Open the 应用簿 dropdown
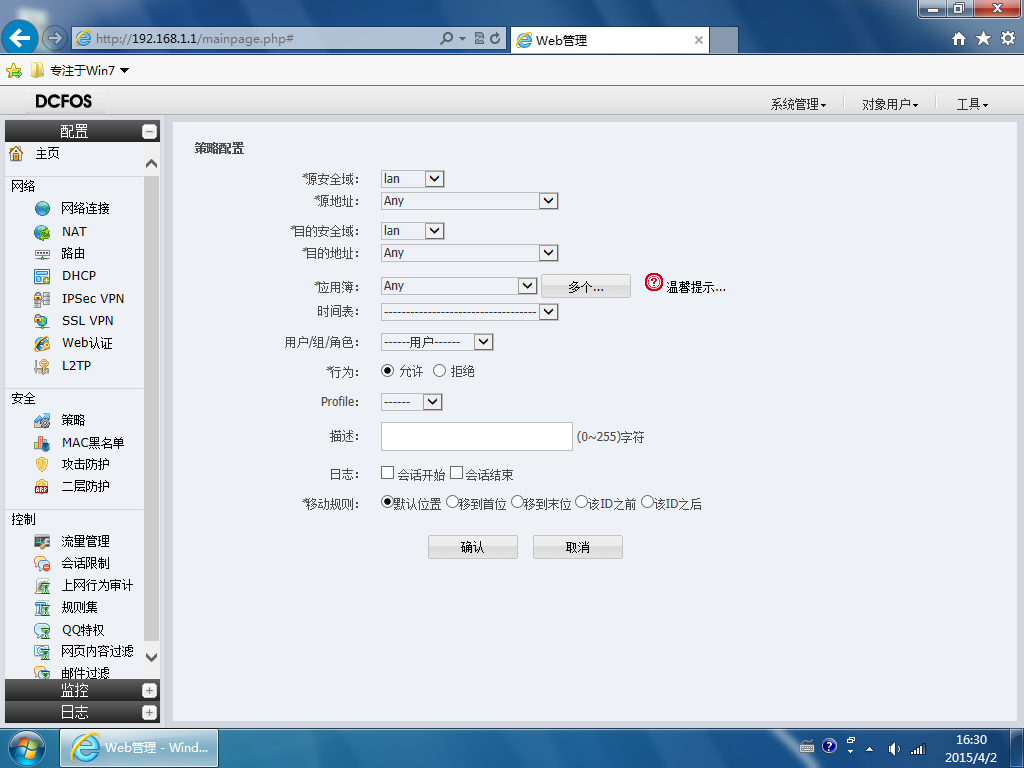1024x768 pixels. [459, 286]
